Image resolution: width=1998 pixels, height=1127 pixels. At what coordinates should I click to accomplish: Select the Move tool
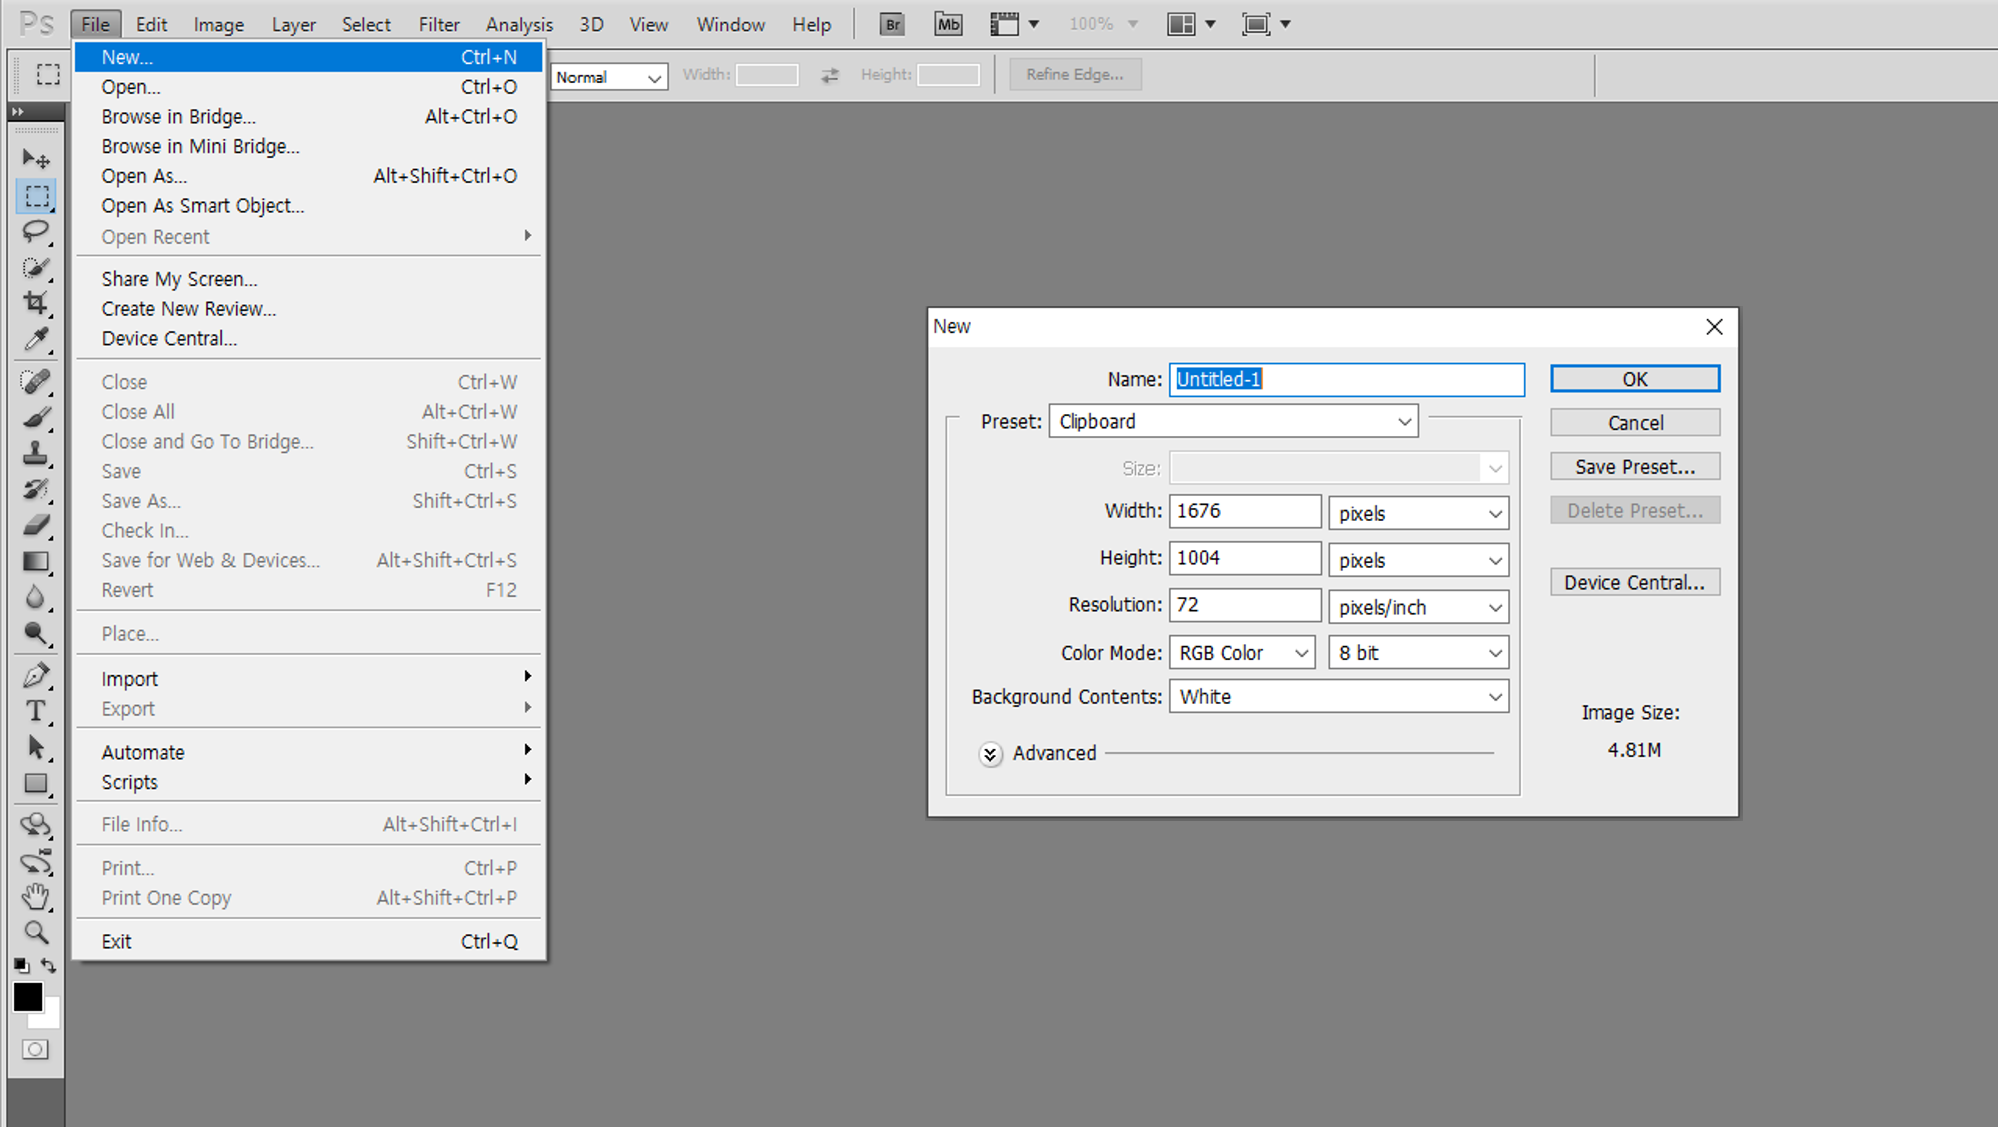coord(36,159)
